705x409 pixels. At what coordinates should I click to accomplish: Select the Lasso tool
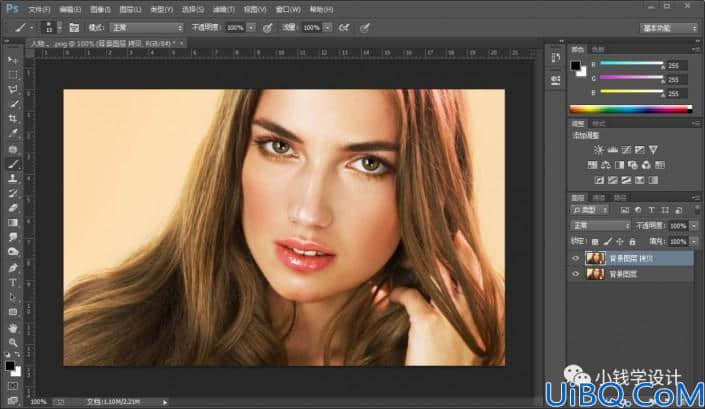[13, 89]
